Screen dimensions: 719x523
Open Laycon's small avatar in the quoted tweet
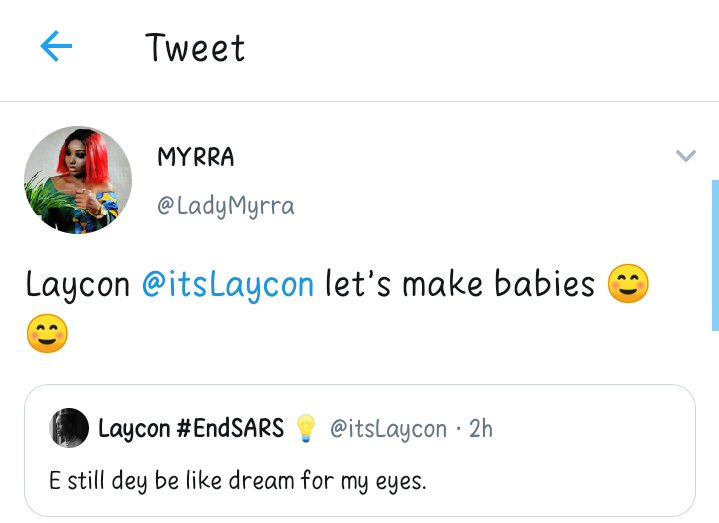pyautogui.click(x=69, y=428)
